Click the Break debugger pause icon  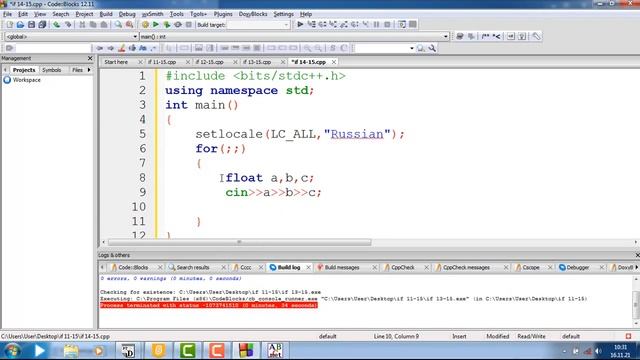point(376,24)
